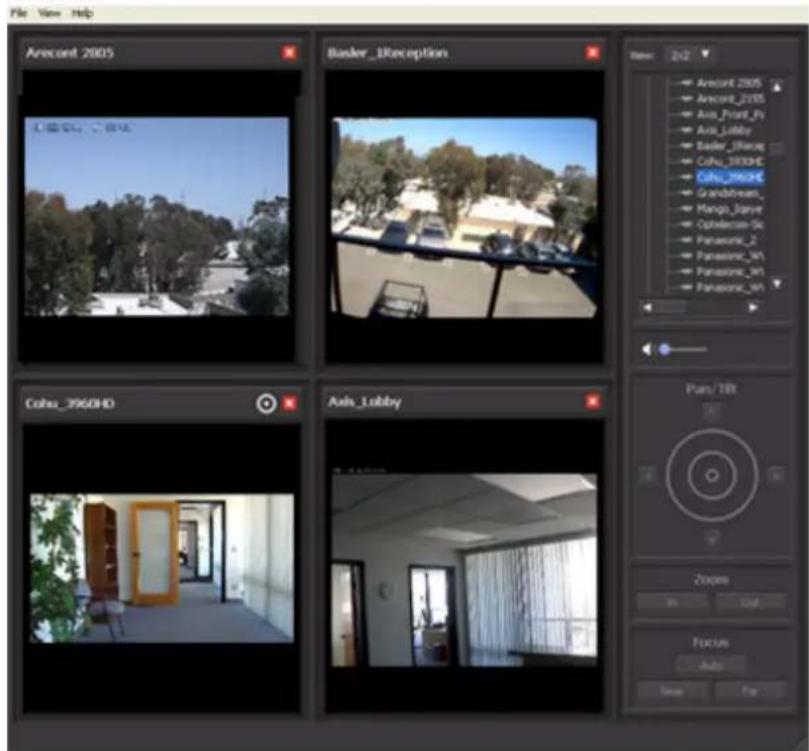Click the Focus Near button
809x751 pixels.
coord(672,691)
